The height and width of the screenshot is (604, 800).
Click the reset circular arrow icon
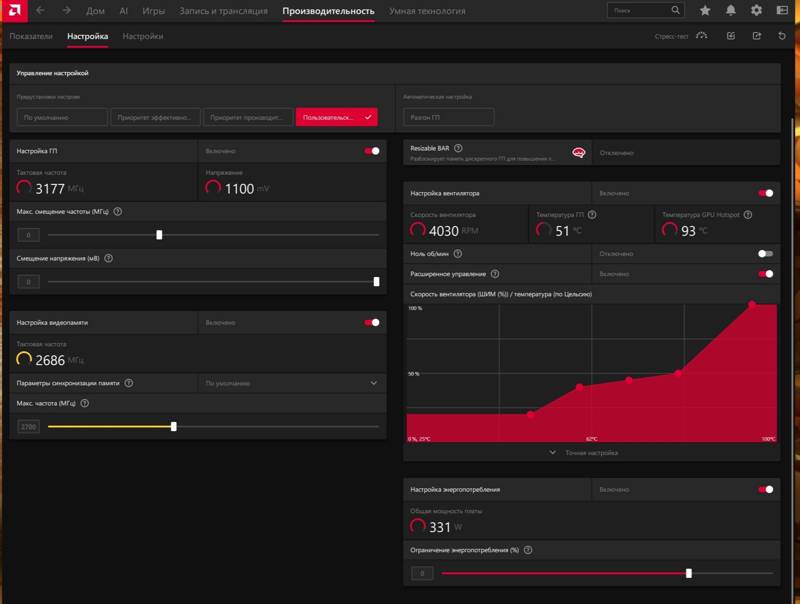(x=782, y=36)
